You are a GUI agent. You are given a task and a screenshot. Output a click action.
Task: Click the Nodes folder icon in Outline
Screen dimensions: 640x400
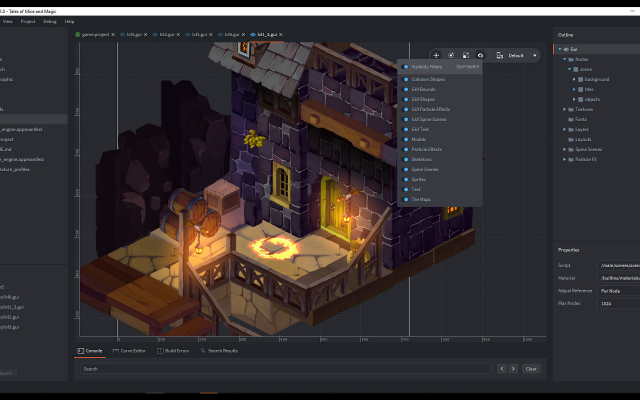571,59
